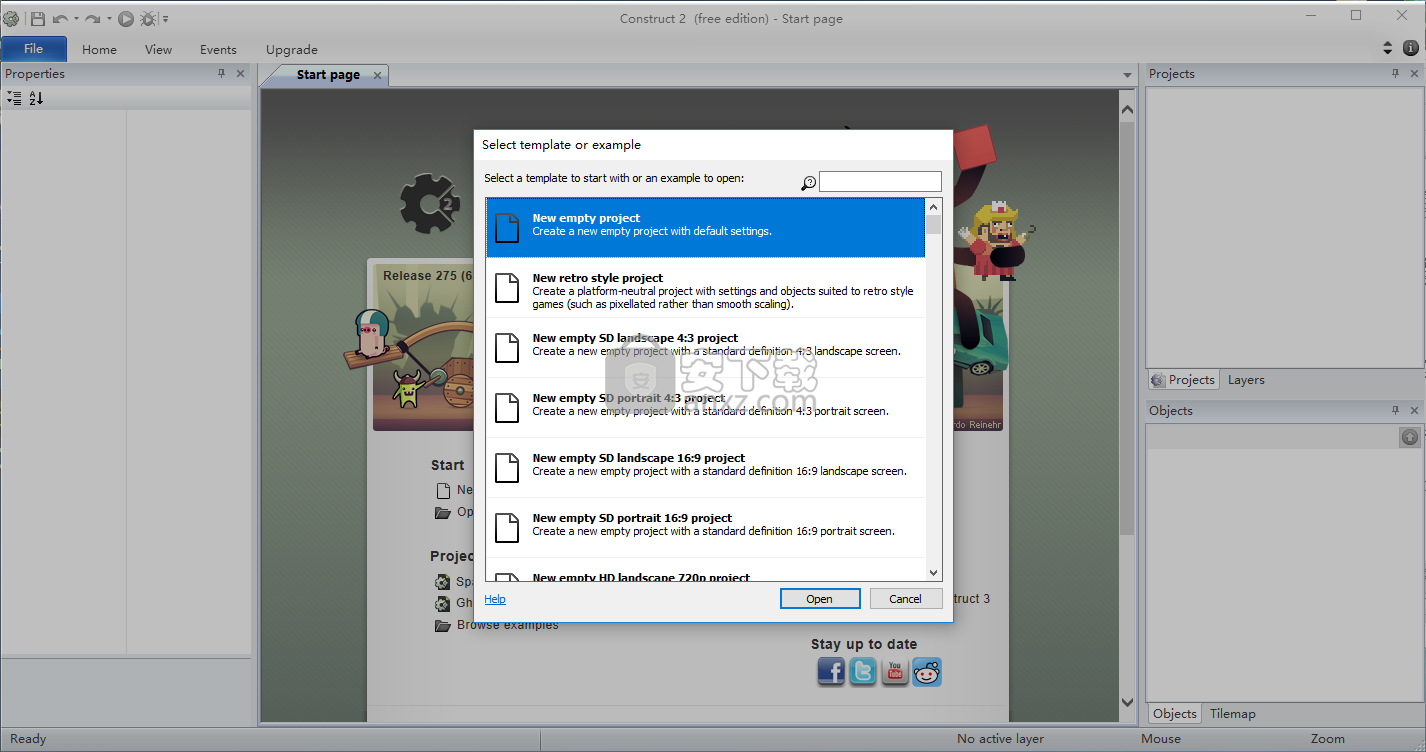This screenshot has height=752, width=1426.
Task: Open the File menu
Action: [x=34, y=49]
